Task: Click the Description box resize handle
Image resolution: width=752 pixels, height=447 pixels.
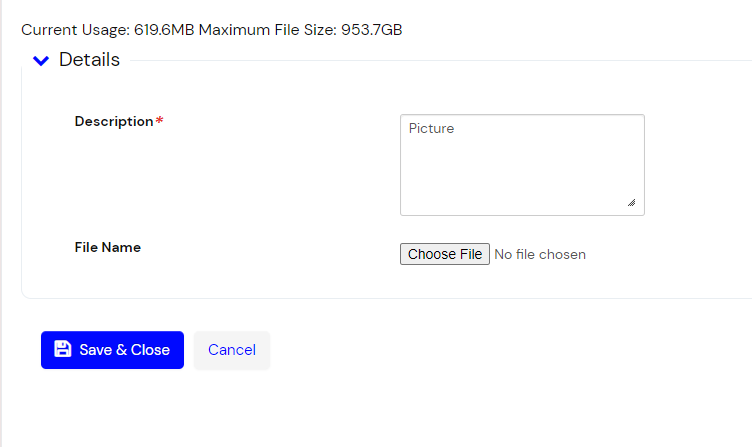Action: 631,202
